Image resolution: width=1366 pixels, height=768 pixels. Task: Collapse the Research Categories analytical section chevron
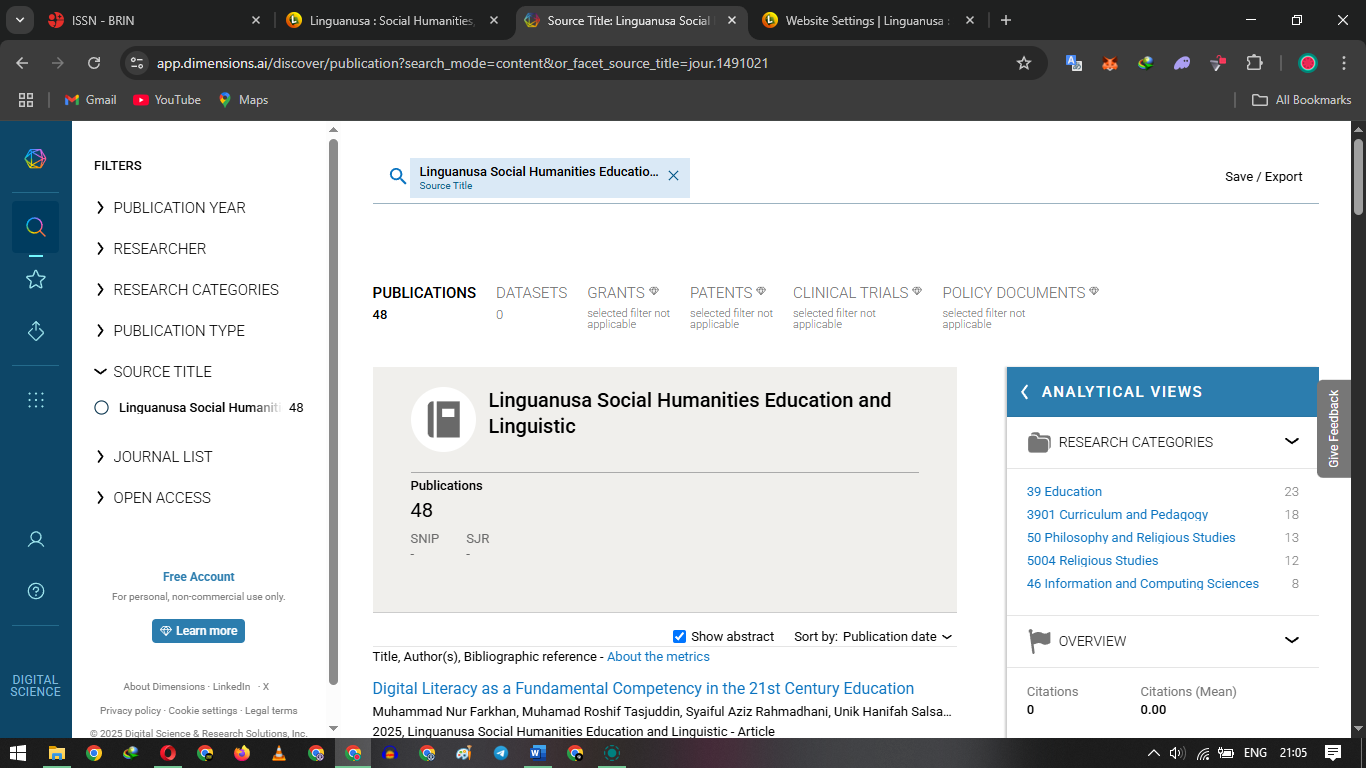coord(1292,442)
